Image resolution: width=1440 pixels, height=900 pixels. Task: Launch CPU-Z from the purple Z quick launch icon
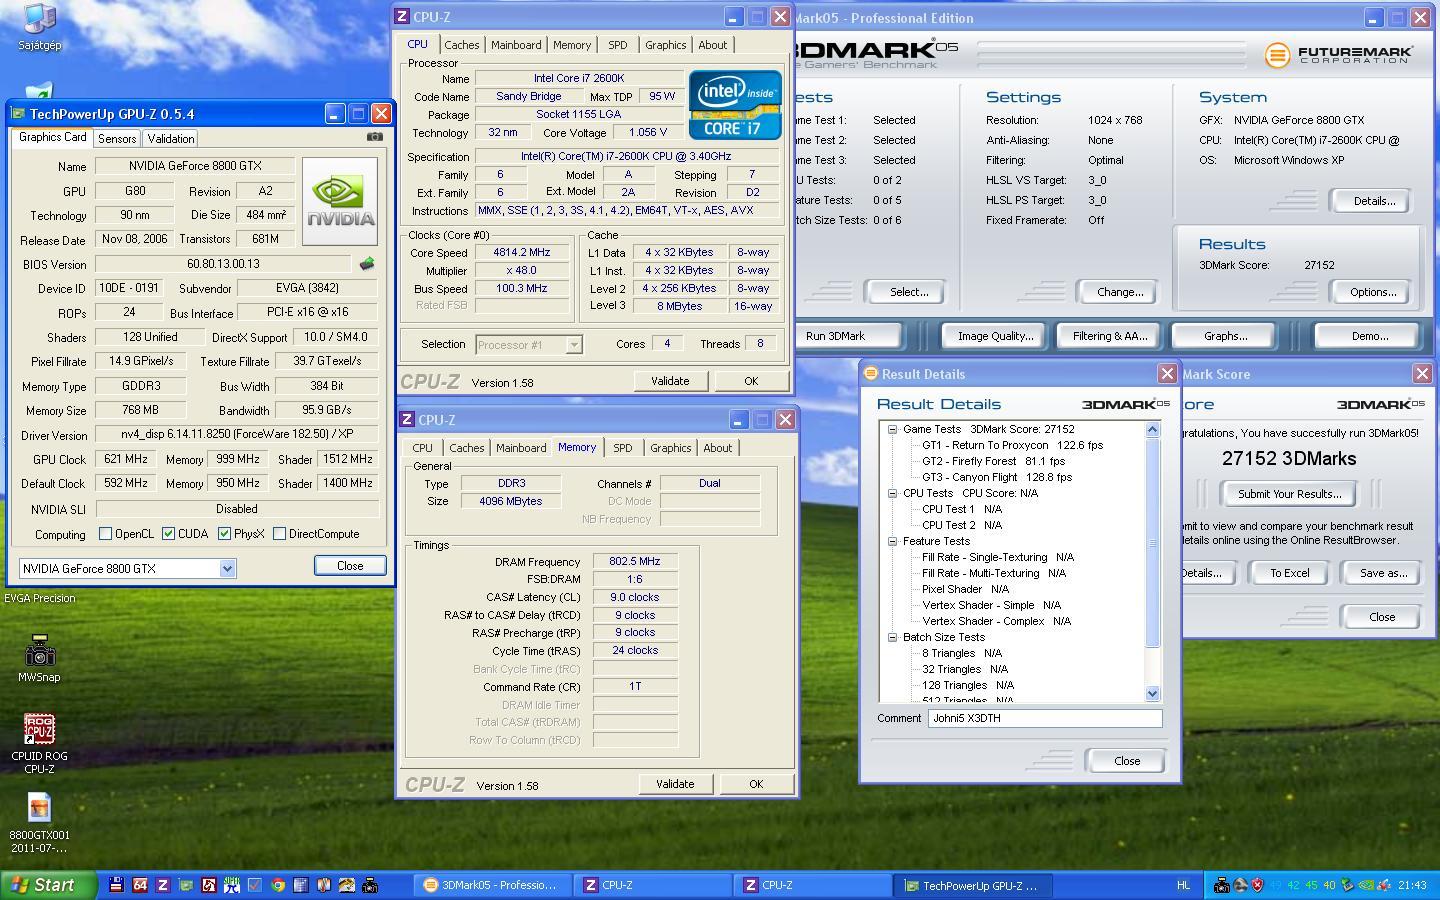tap(163, 885)
